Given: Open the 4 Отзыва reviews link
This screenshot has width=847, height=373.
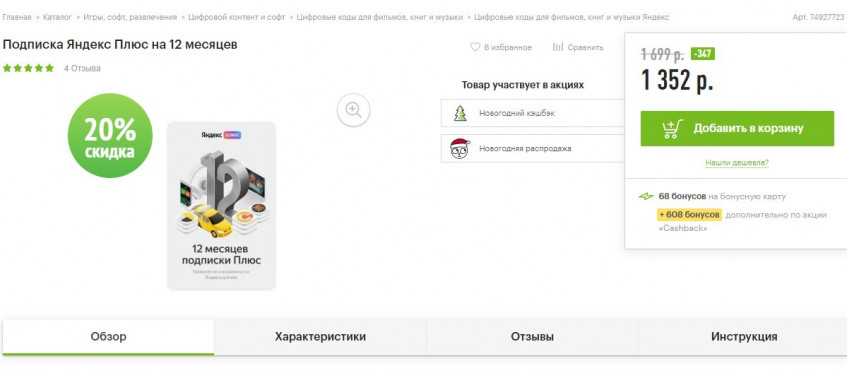Looking at the screenshot, I should tap(82, 69).
